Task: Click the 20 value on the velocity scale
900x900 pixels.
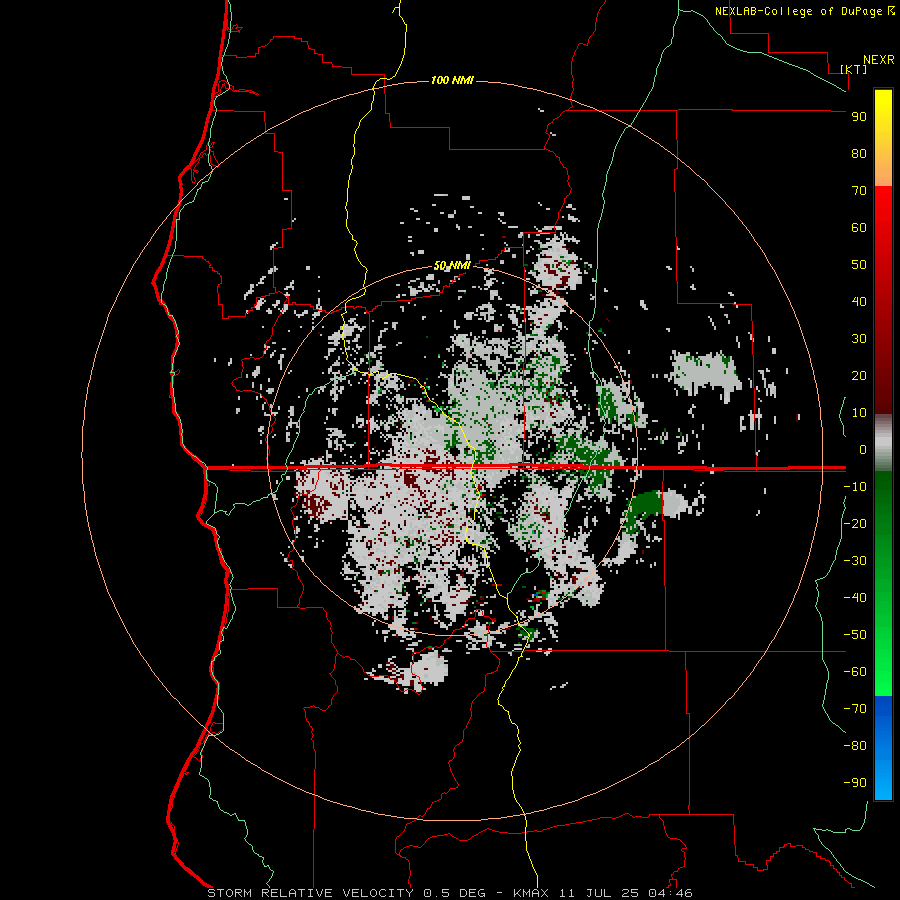Action: point(859,375)
